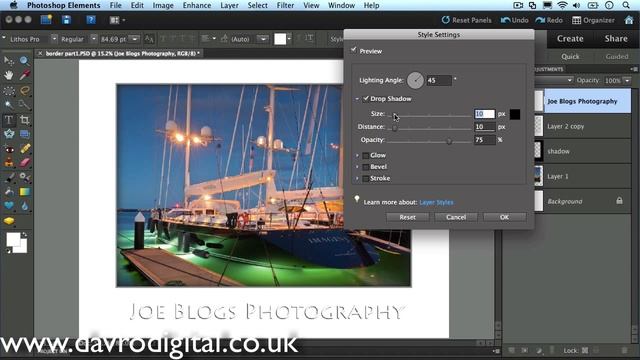Select the Gradient tool
Image resolution: width=640 pixels, height=360 pixels.
click(24, 192)
